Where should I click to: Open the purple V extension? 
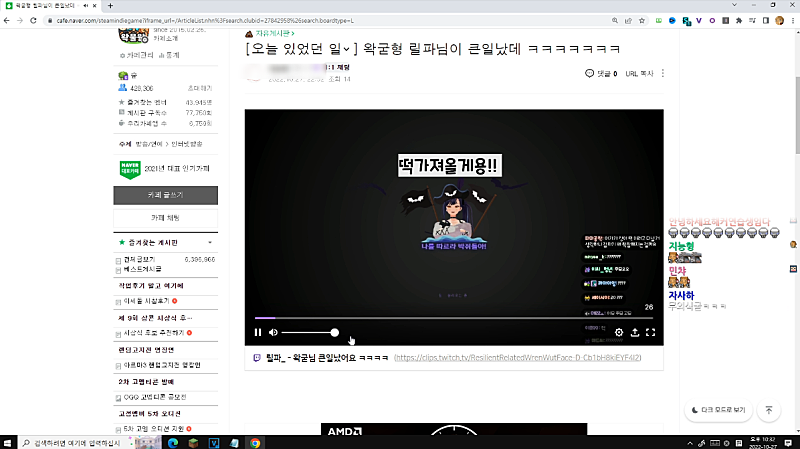698,20
